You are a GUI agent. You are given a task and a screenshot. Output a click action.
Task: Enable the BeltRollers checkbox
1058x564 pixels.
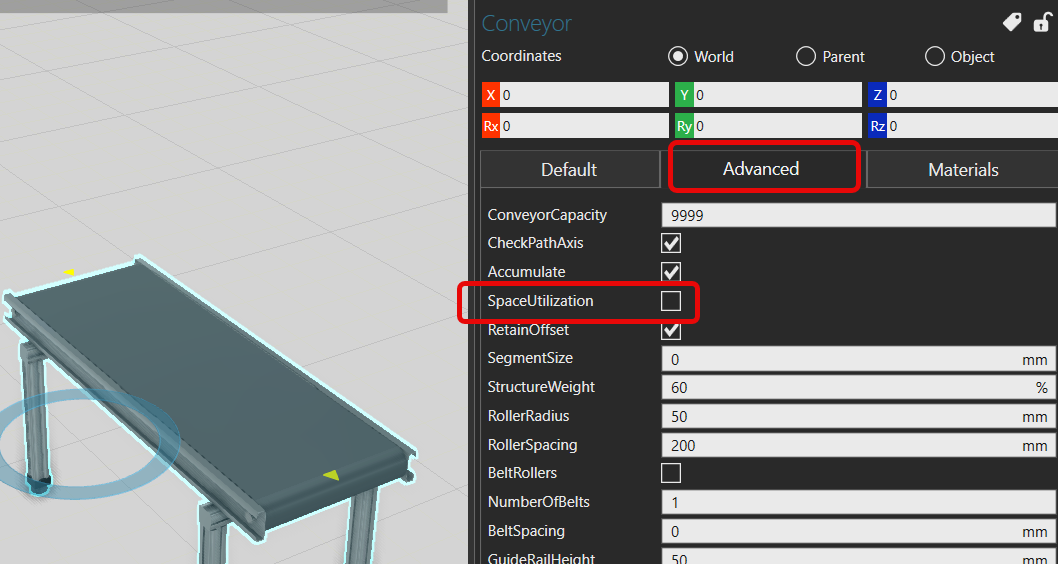click(671, 473)
